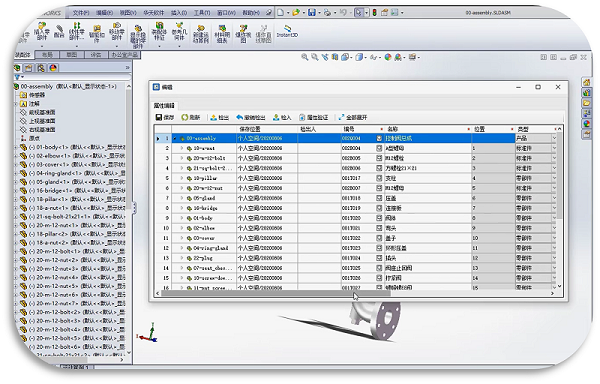Click the Print icon in title toolbar
Viewport: 600px width, 384px height.
tap(327, 13)
